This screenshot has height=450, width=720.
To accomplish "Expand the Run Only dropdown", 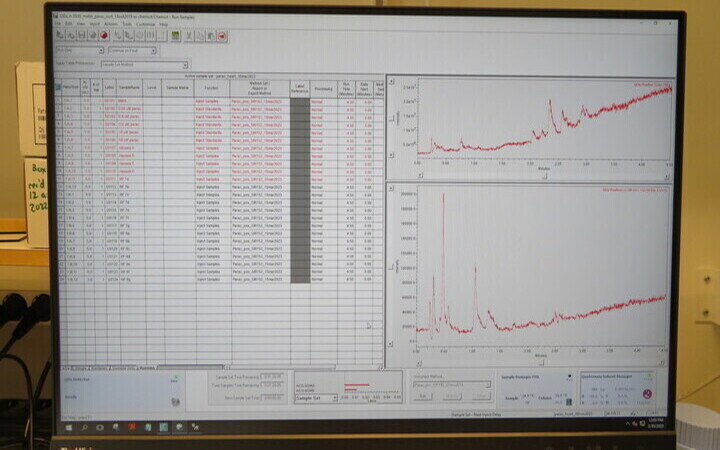I will pyautogui.click(x=100, y=50).
